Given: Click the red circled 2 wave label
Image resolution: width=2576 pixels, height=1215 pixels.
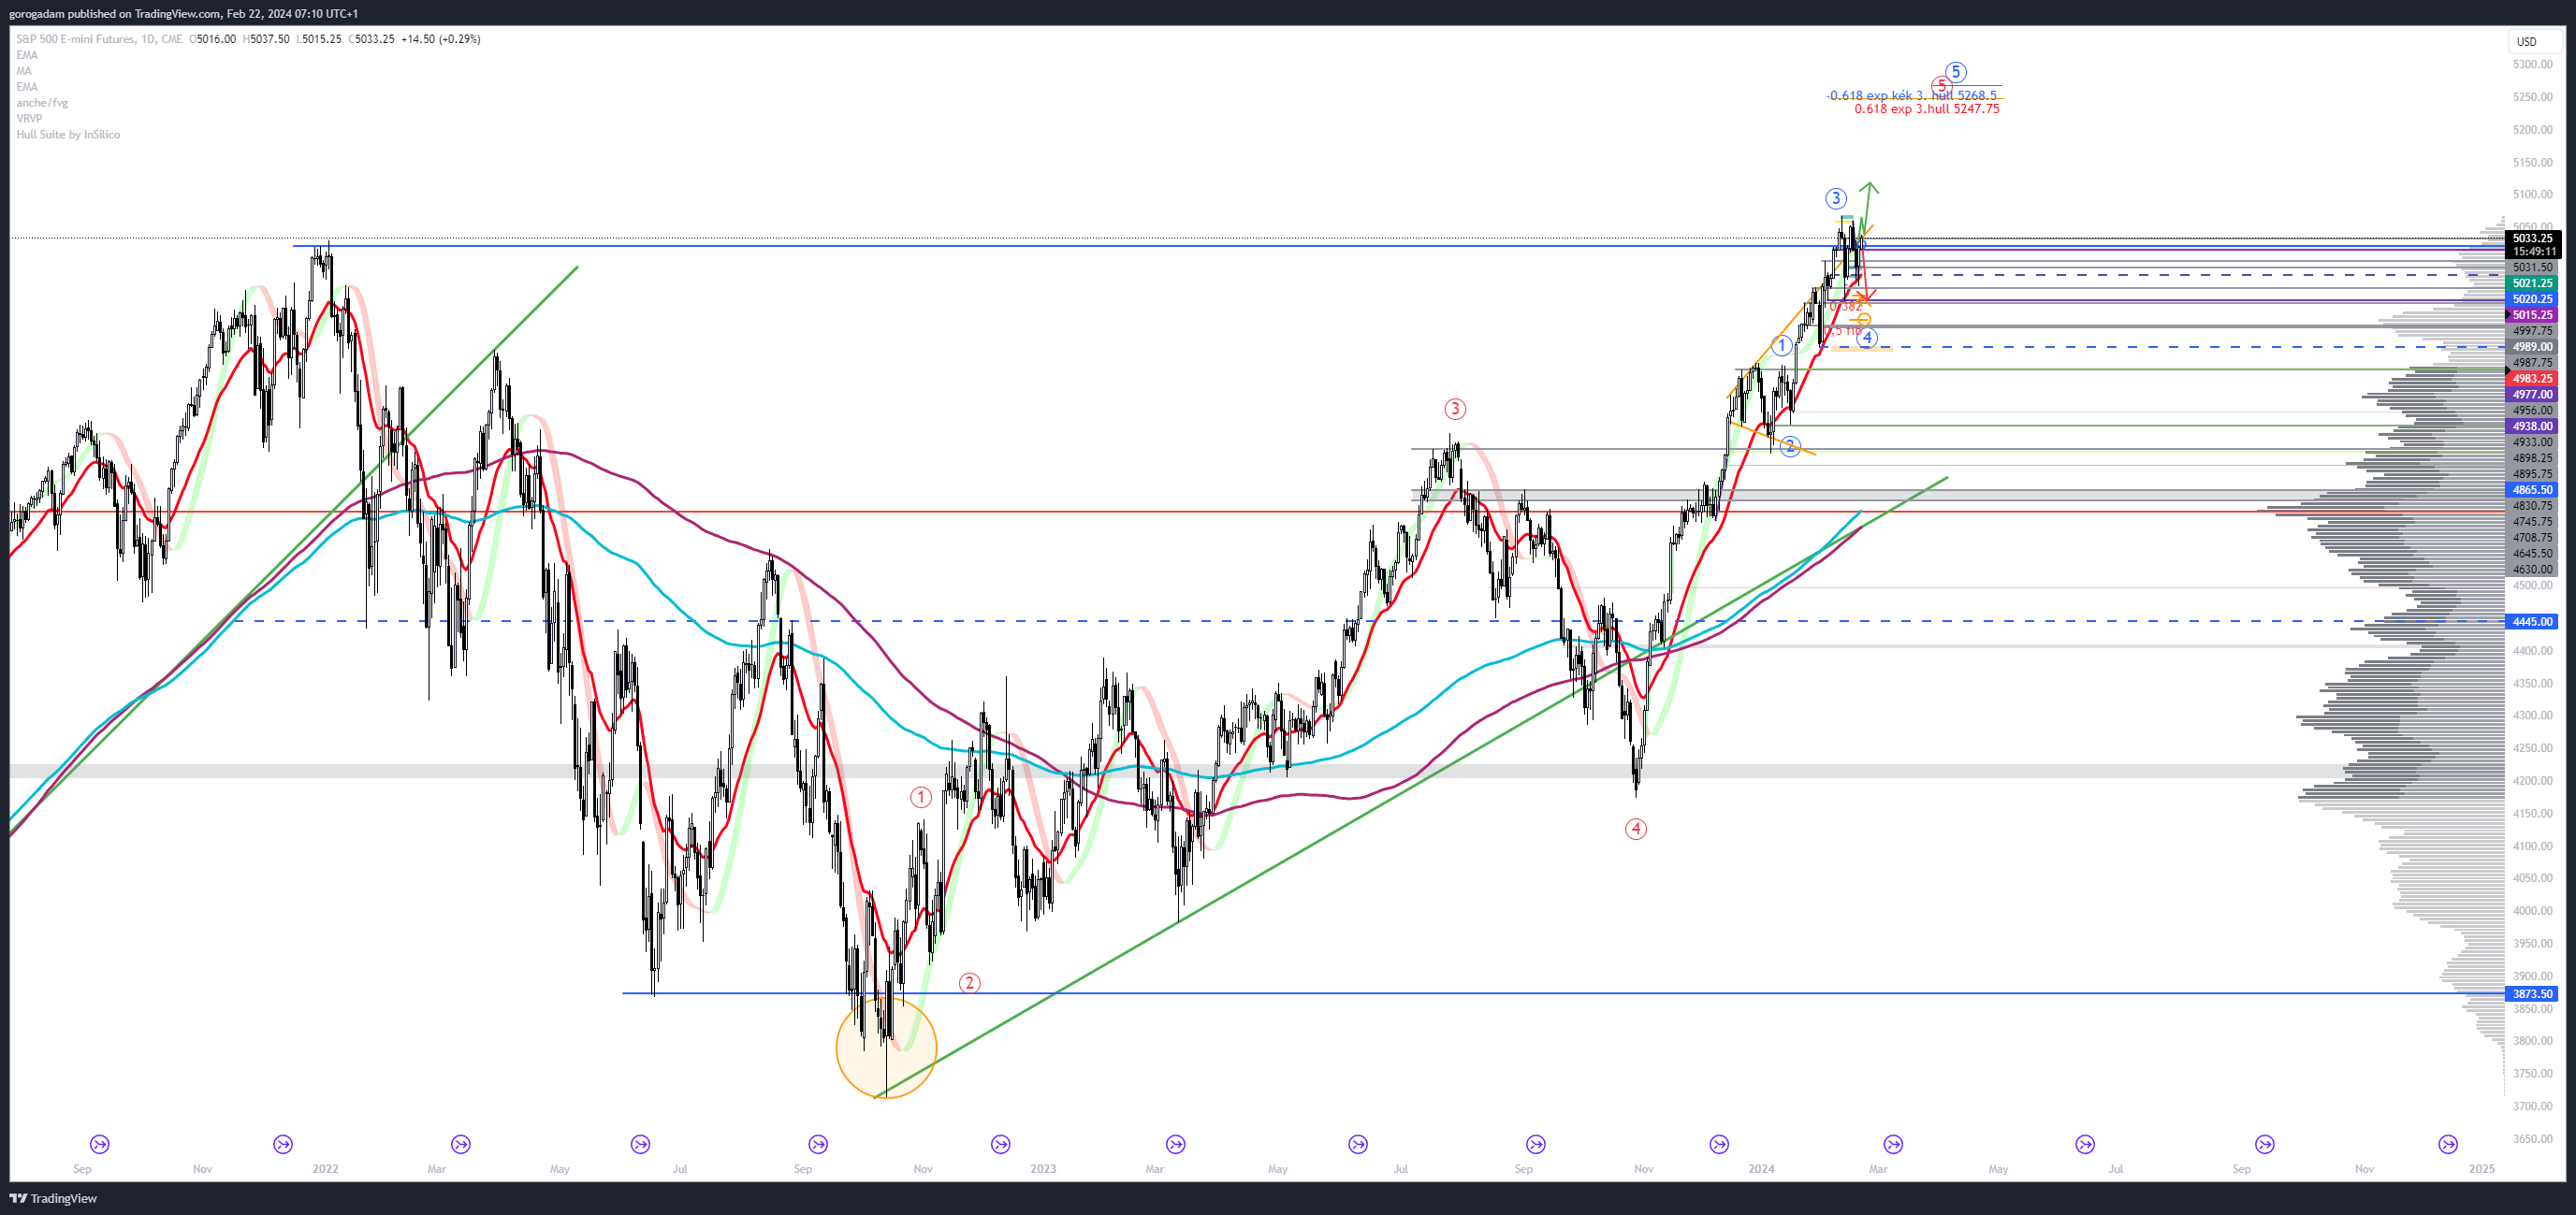Looking at the screenshot, I should point(969,983).
